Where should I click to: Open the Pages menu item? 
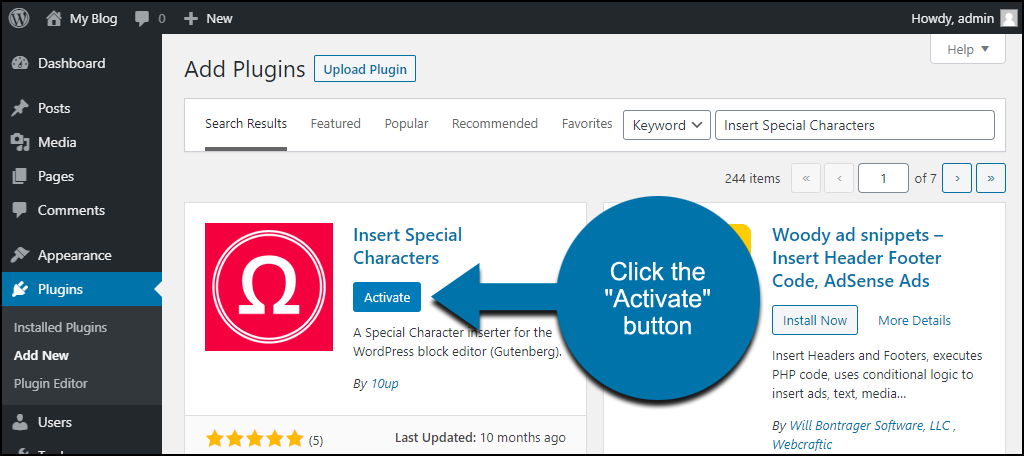coord(81,176)
